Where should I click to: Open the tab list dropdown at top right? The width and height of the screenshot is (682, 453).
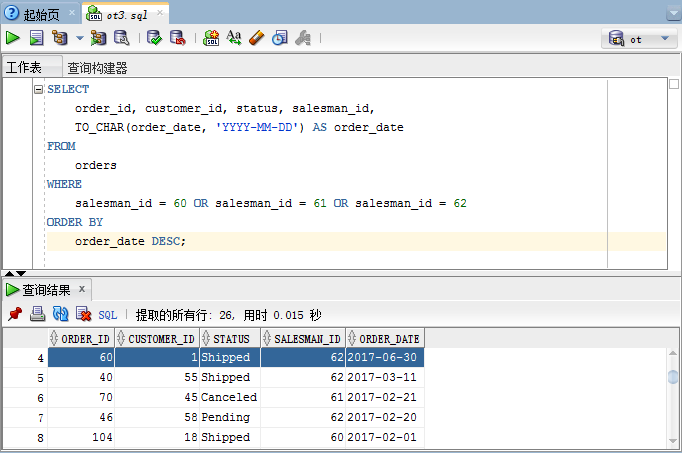[x=673, y=15]
